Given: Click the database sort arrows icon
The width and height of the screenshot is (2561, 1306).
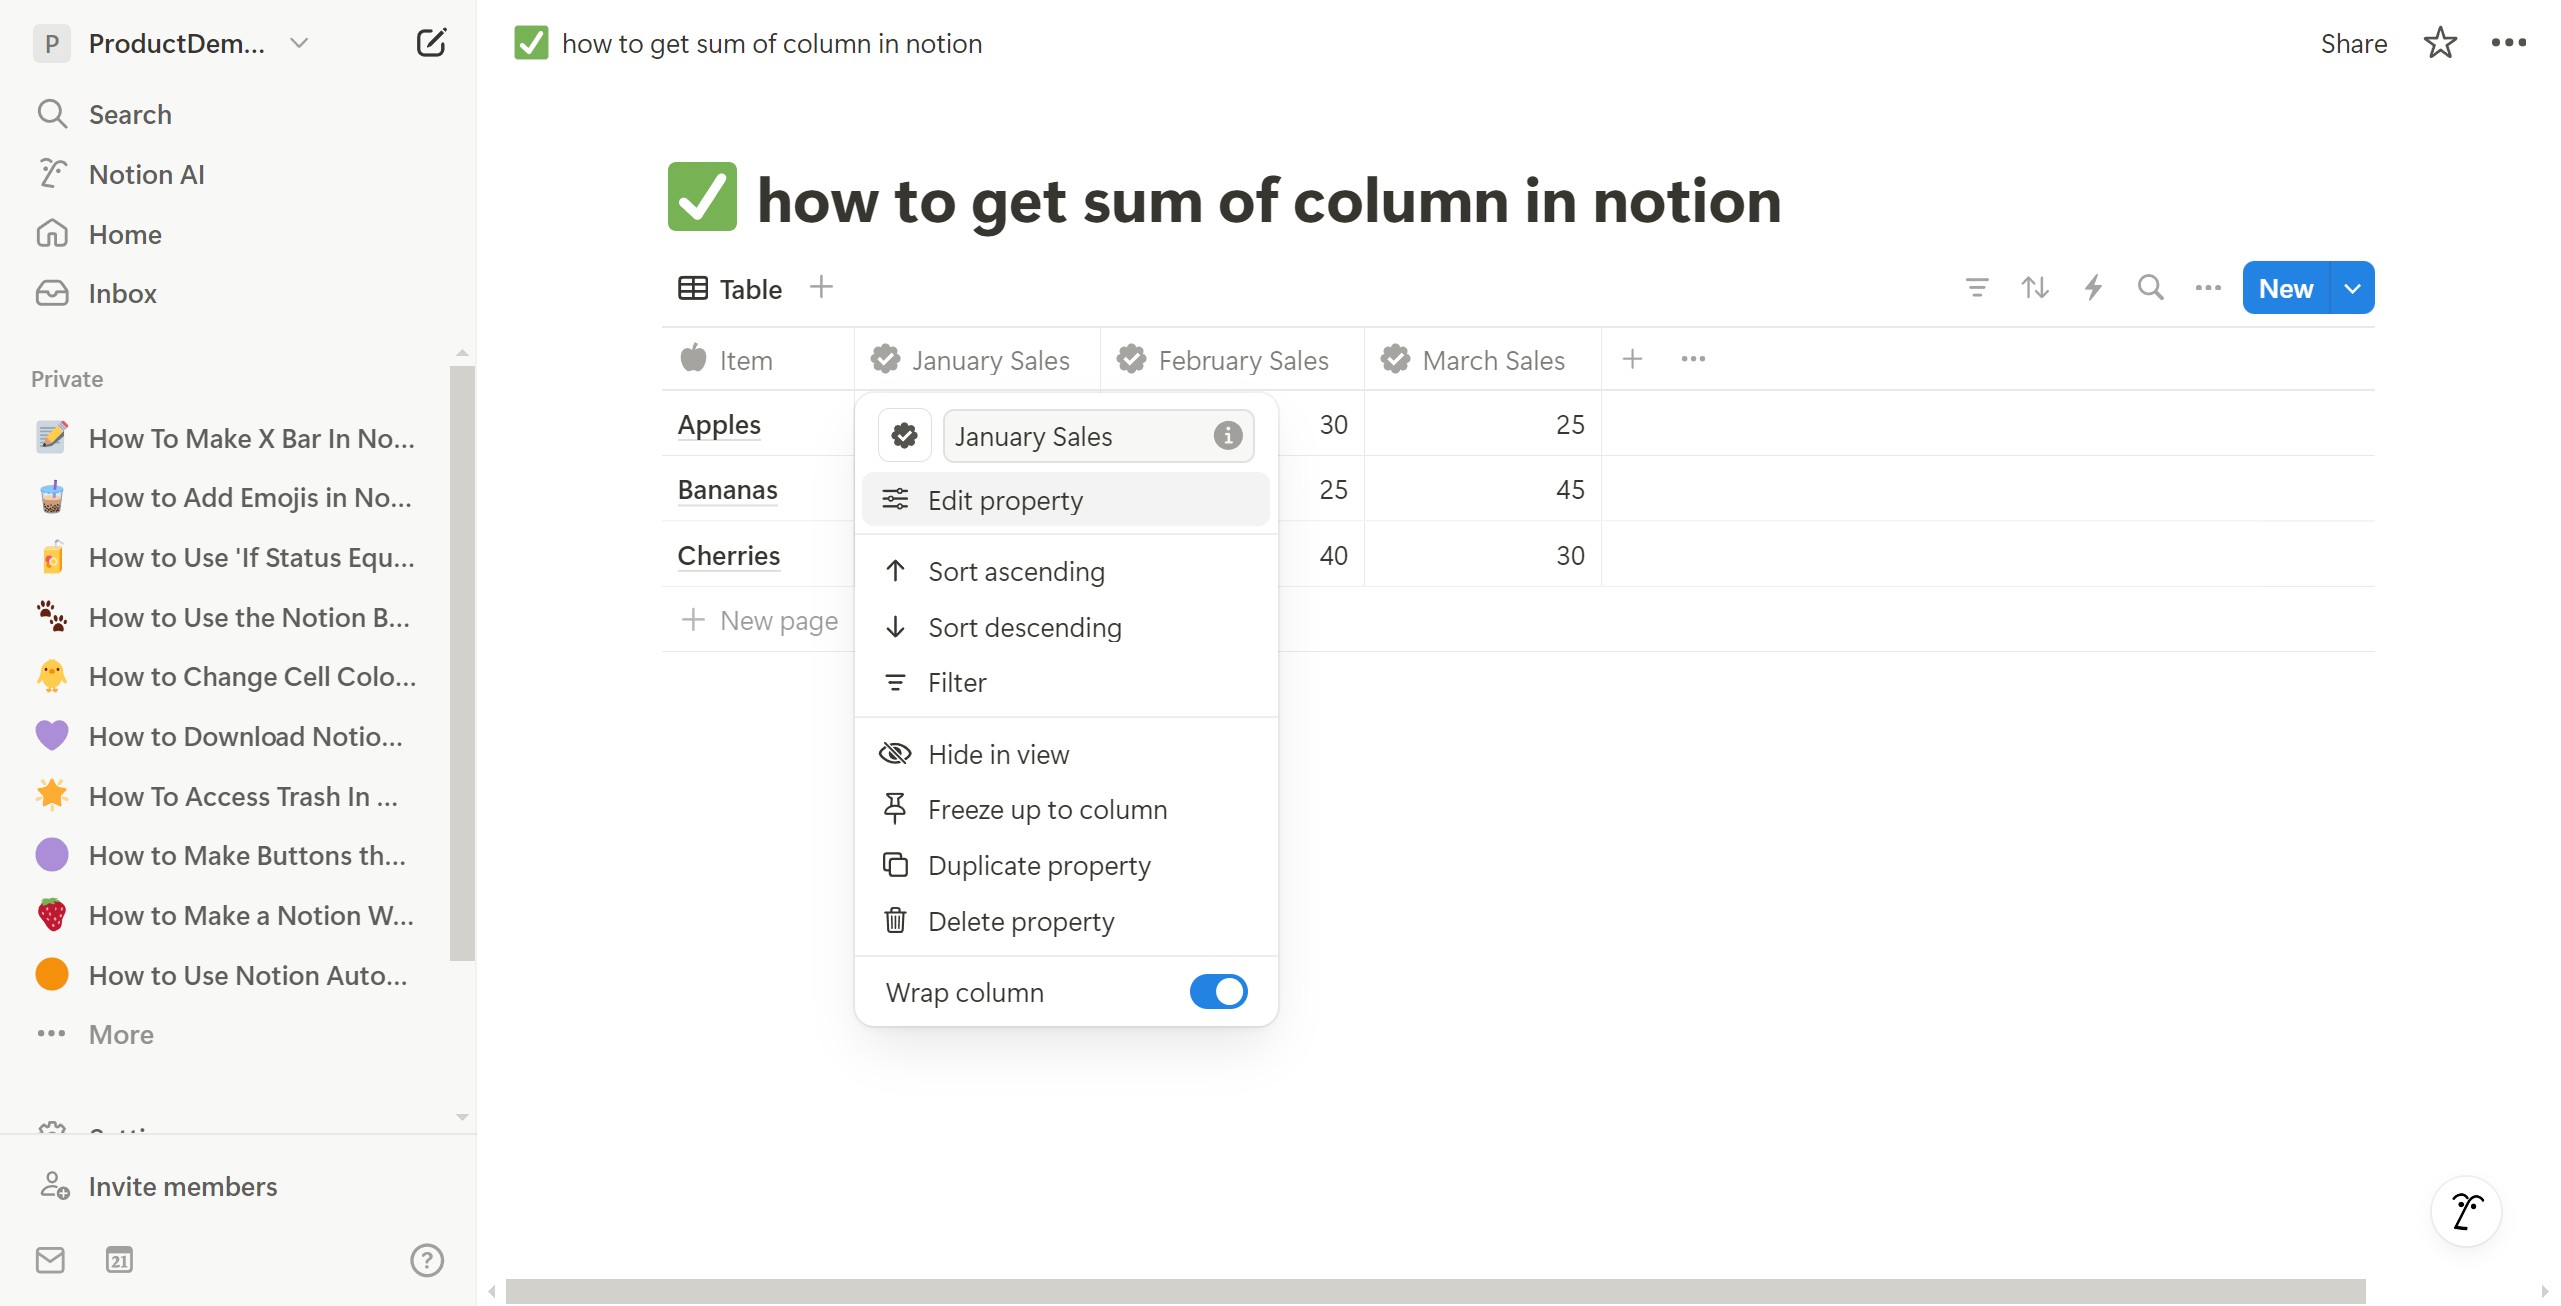Looking at the screenshot, I should pyautogui.click(x=2034, y=288).
